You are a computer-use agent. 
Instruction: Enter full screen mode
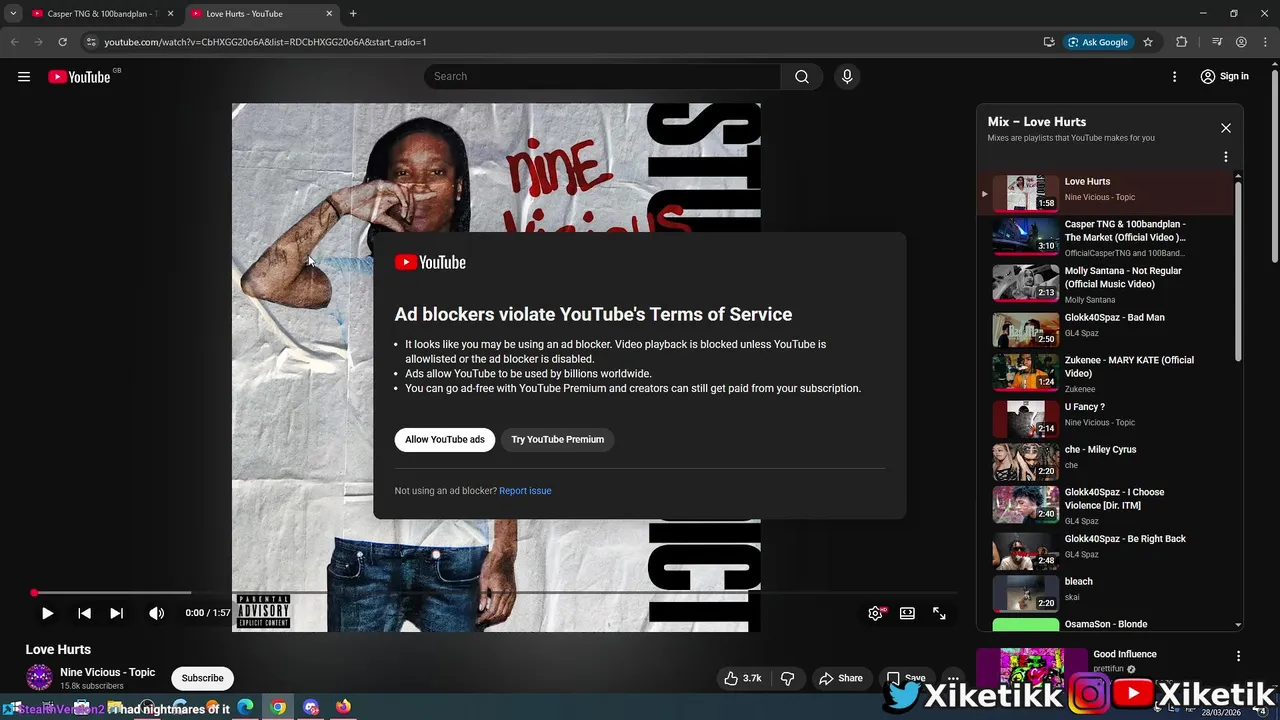(x=939, y=613)
